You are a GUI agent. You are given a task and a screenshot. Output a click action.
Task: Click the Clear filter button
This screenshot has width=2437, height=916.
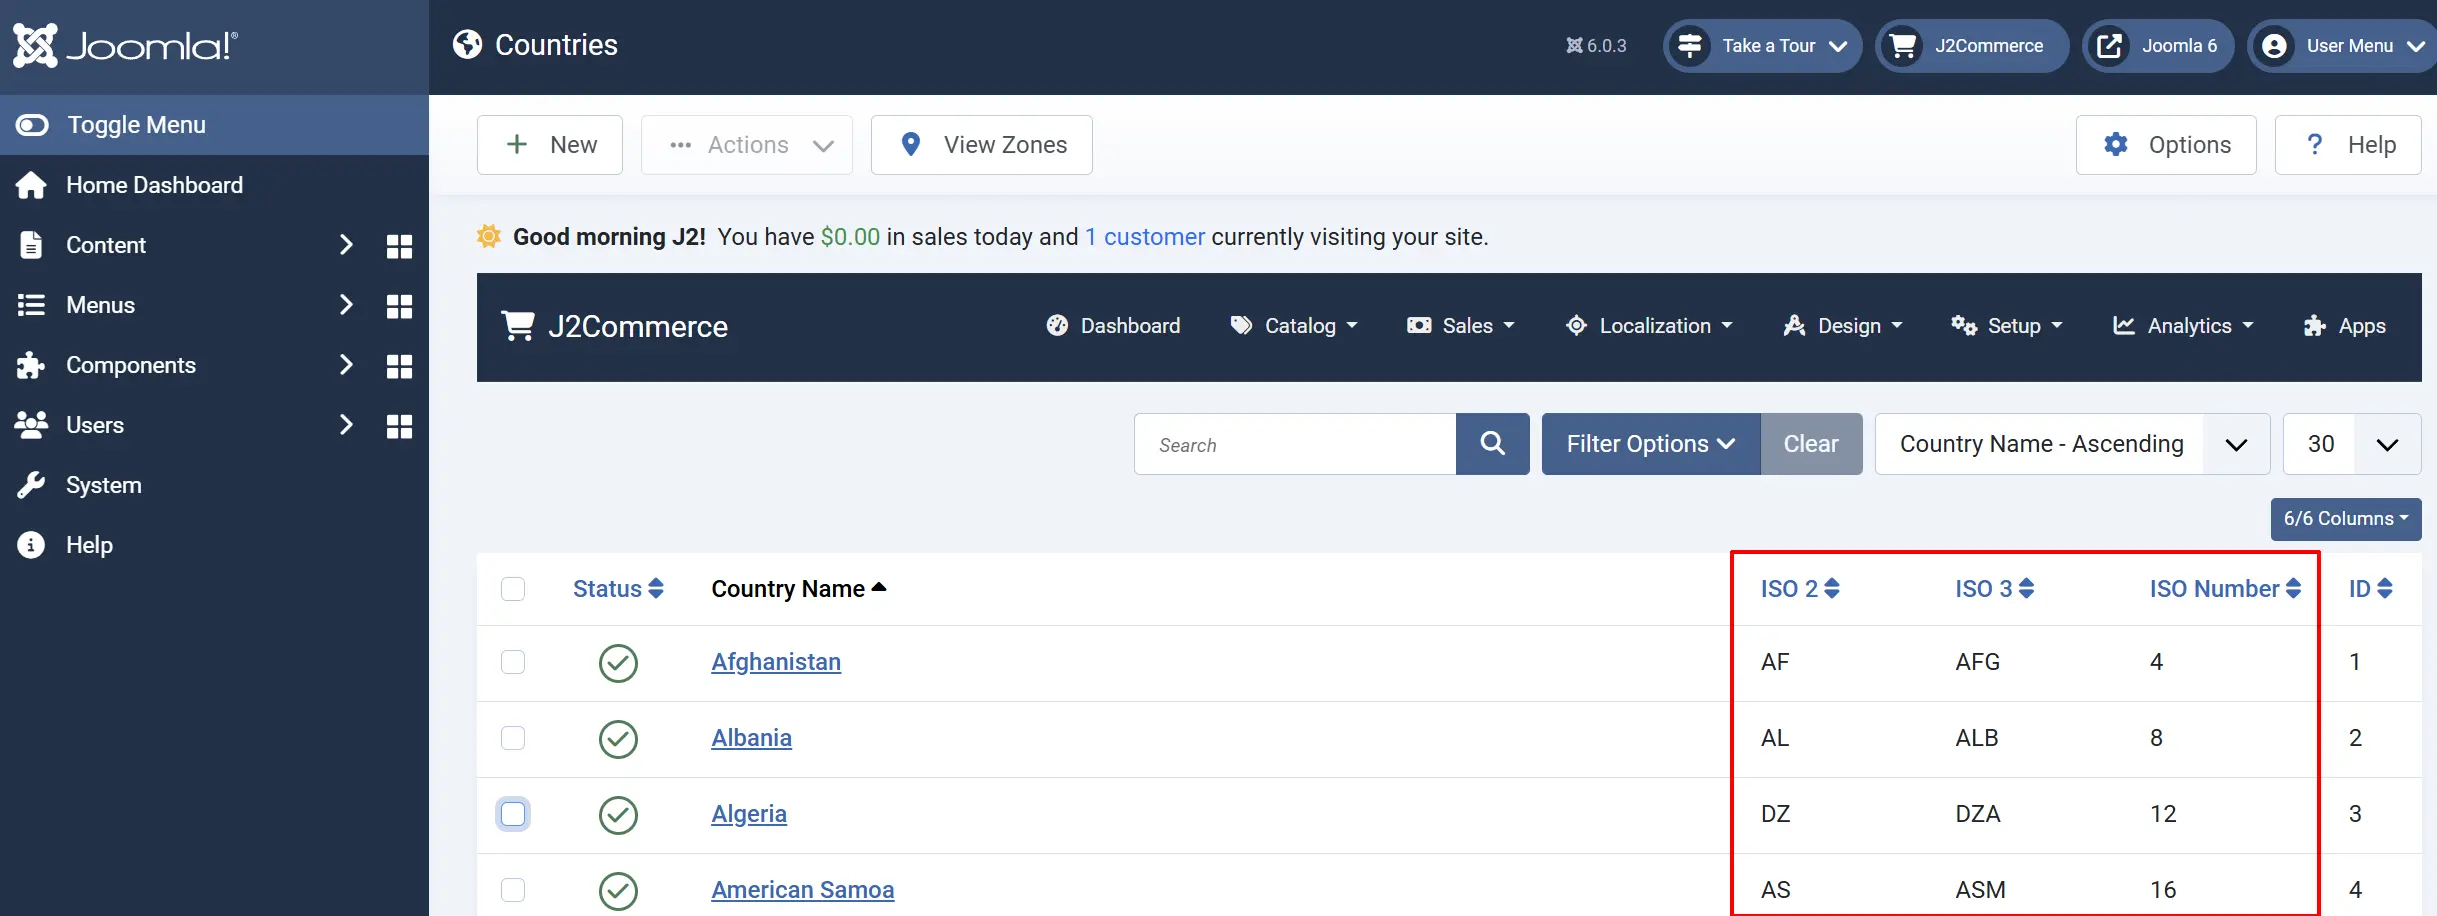point(1811,444)
